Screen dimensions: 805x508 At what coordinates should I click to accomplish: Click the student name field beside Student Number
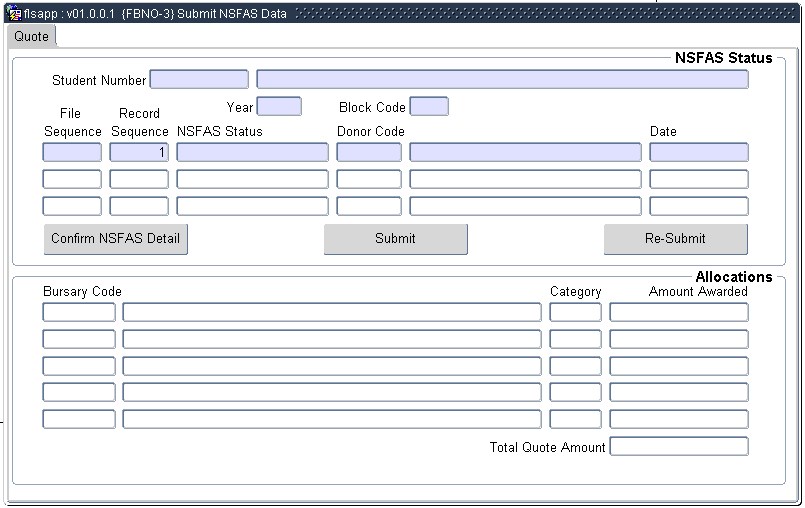[502, 80]
